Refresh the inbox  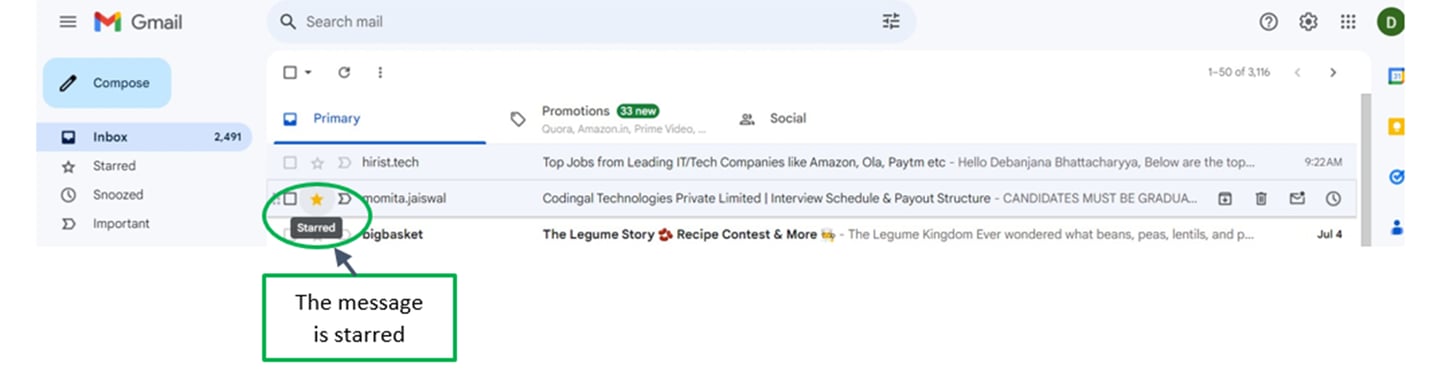point(344,72)
